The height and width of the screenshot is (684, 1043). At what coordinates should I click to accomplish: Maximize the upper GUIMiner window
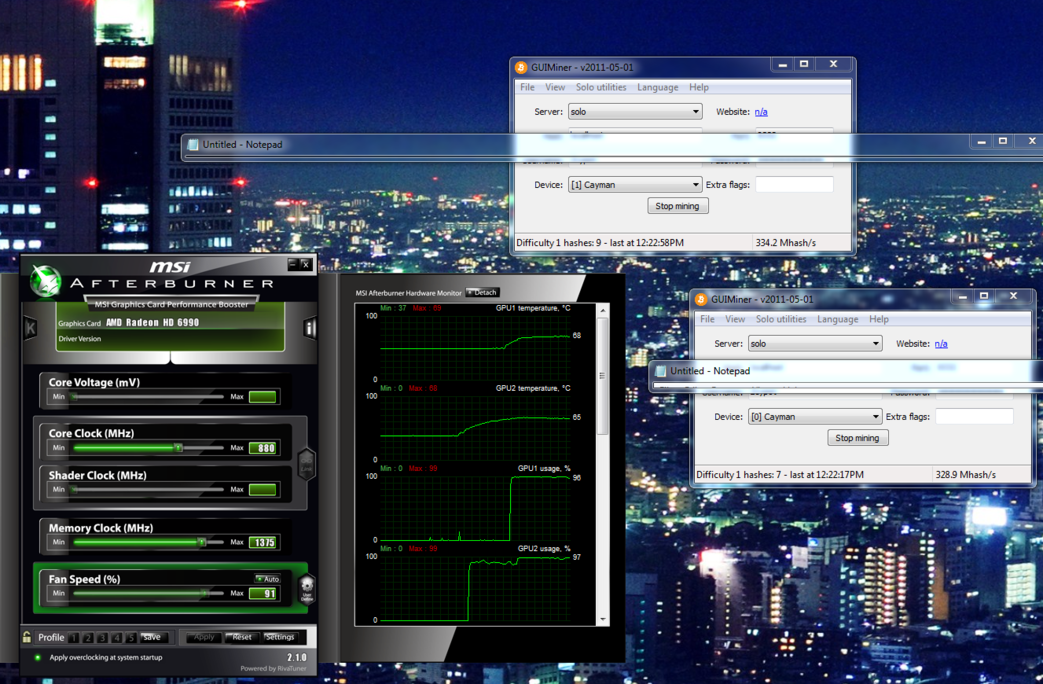click(804, 65)
